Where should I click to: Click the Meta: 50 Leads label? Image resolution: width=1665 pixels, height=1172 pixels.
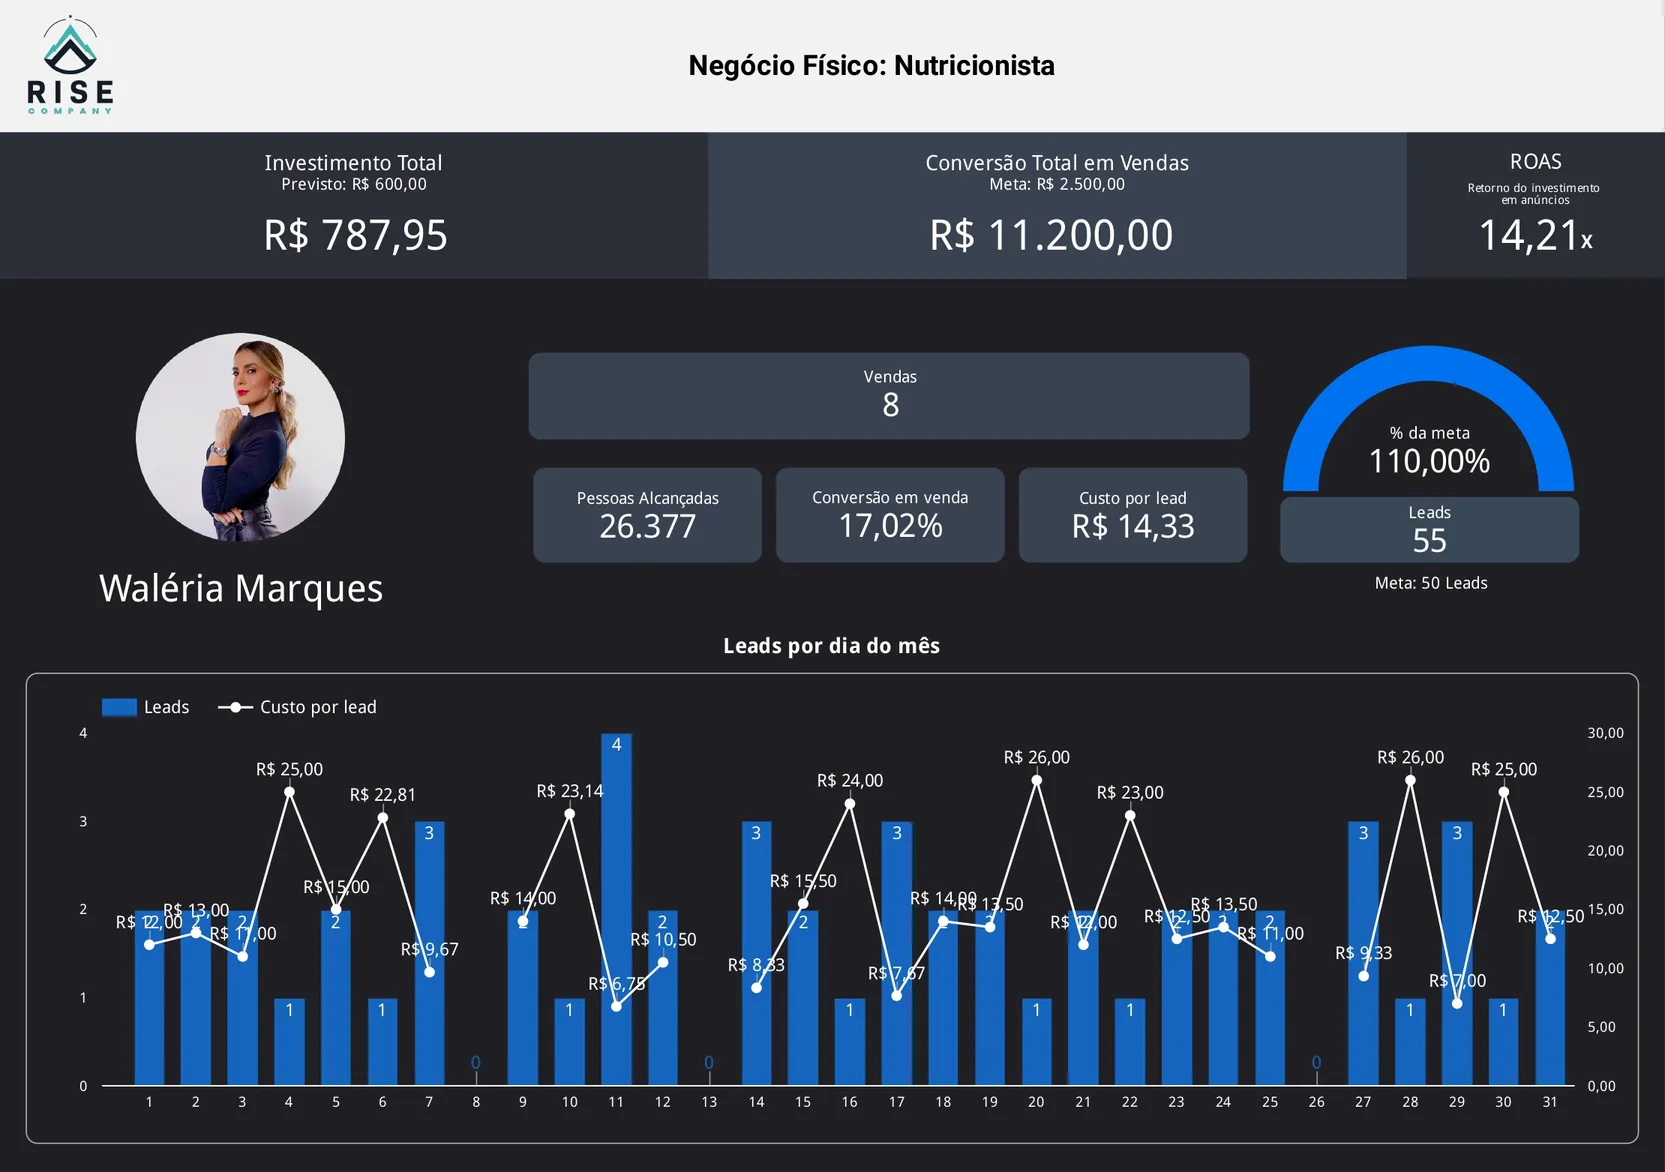click(x=1430, y=583)
